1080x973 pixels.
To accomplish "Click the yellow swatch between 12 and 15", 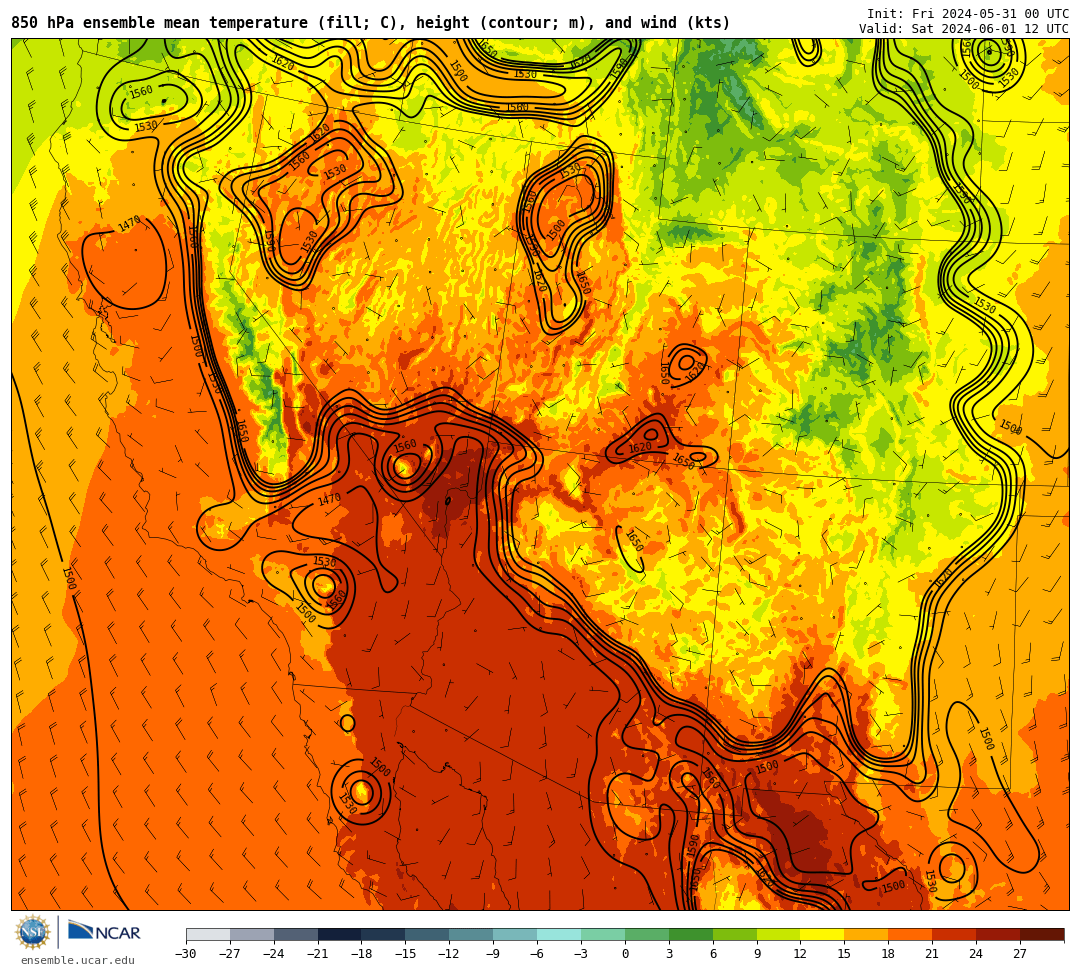I will tap(822, 934).
